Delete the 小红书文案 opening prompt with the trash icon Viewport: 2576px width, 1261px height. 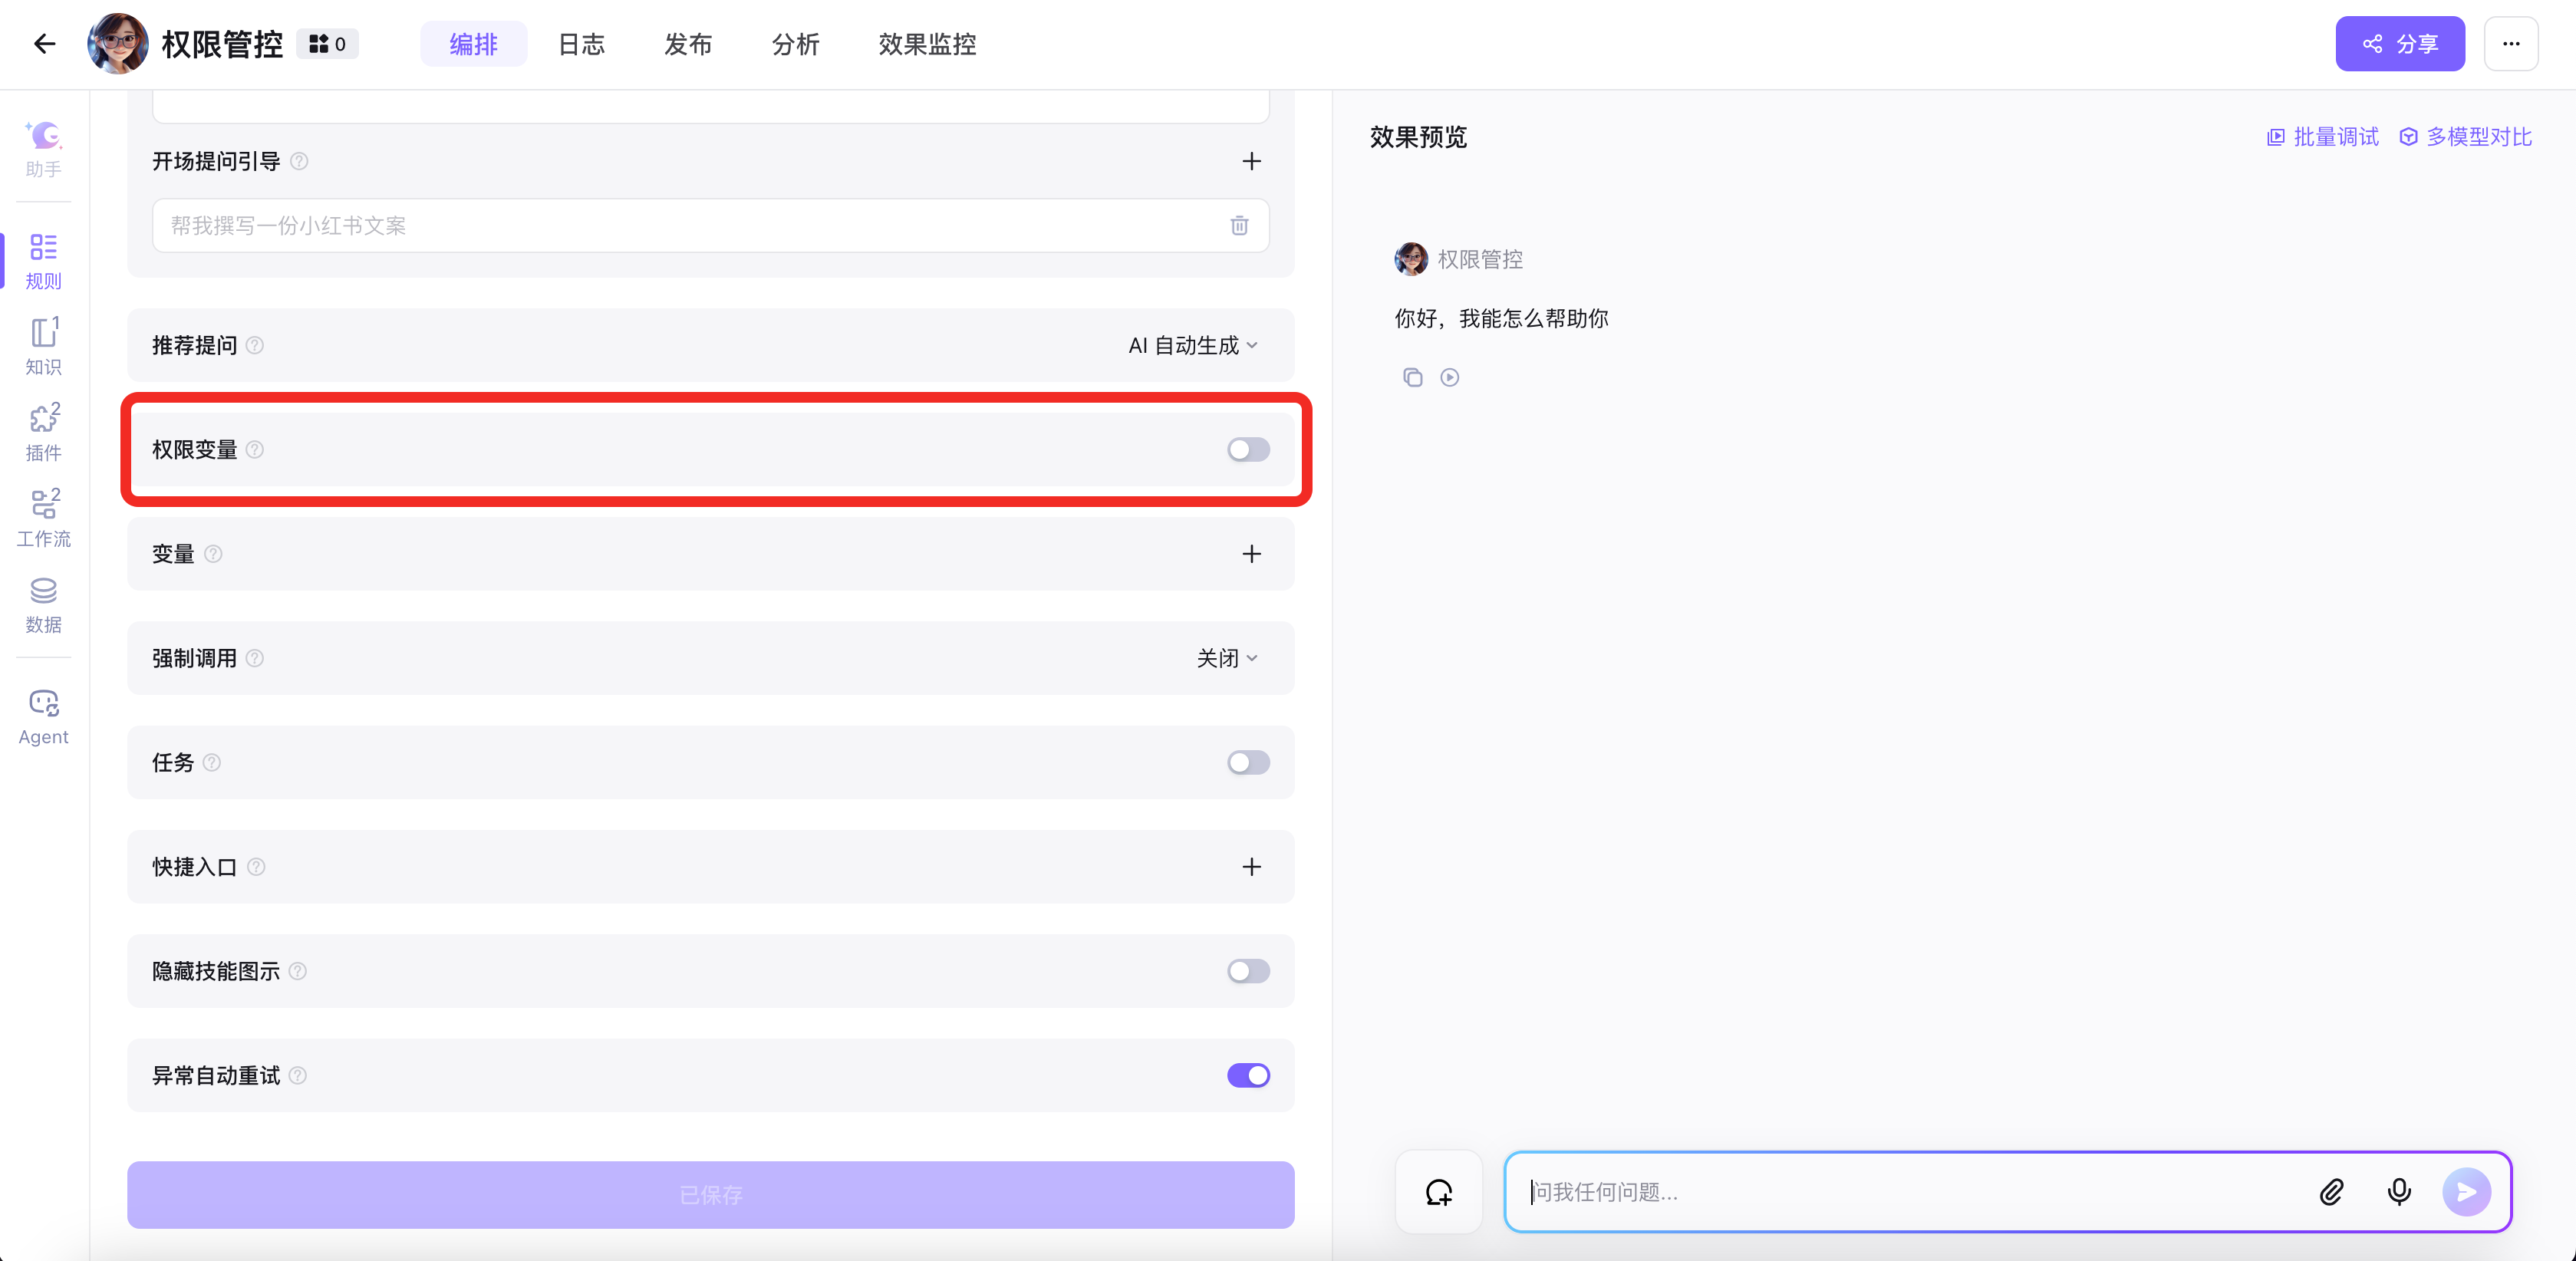coord(1239,225)
